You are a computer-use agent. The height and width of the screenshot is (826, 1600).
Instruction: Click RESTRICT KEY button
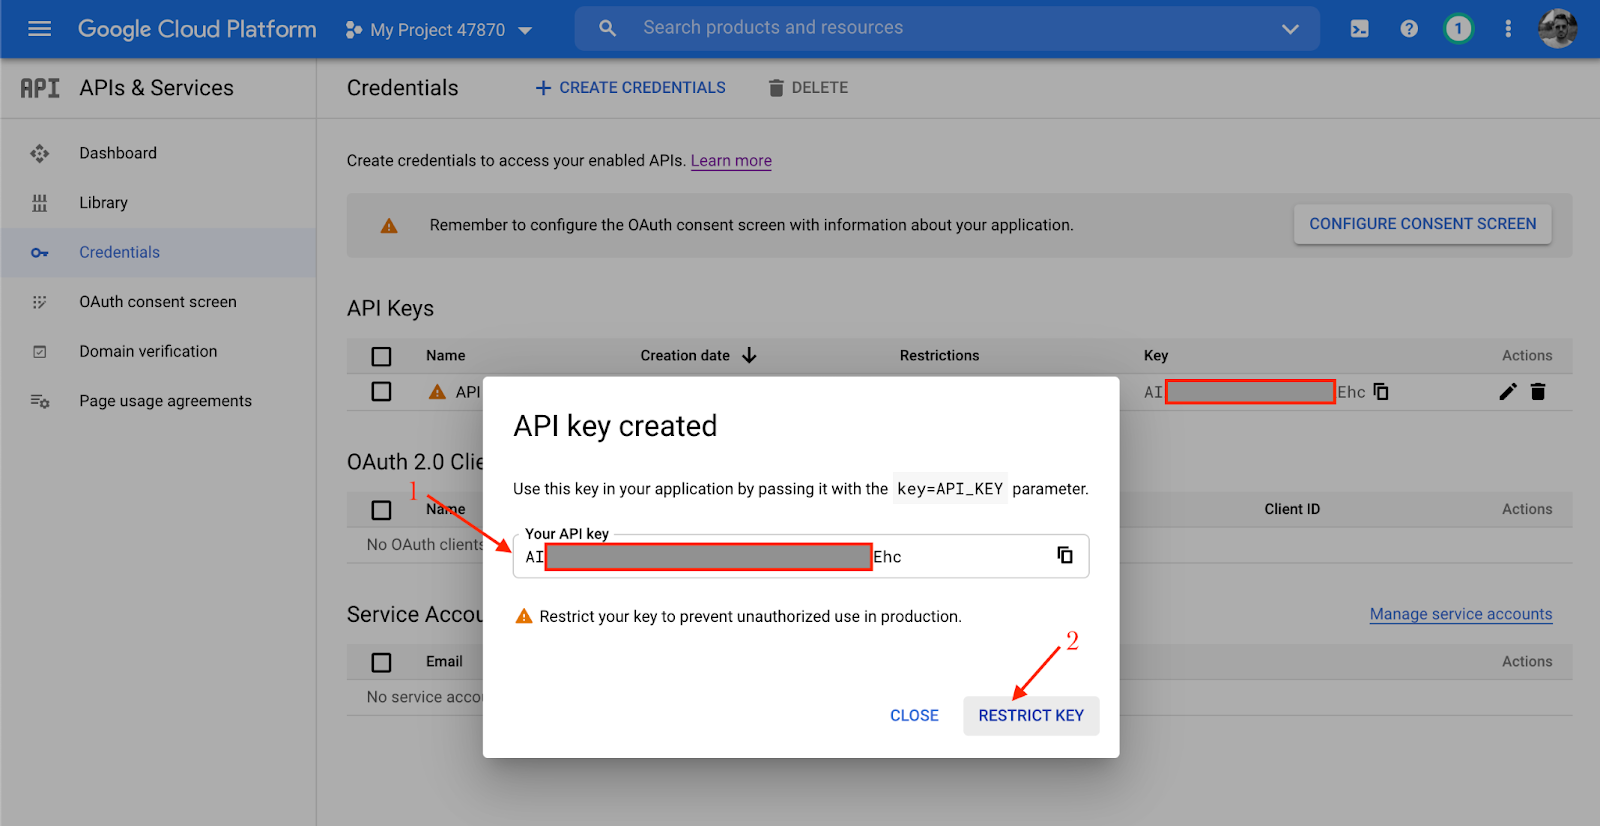pos(1031,716)
